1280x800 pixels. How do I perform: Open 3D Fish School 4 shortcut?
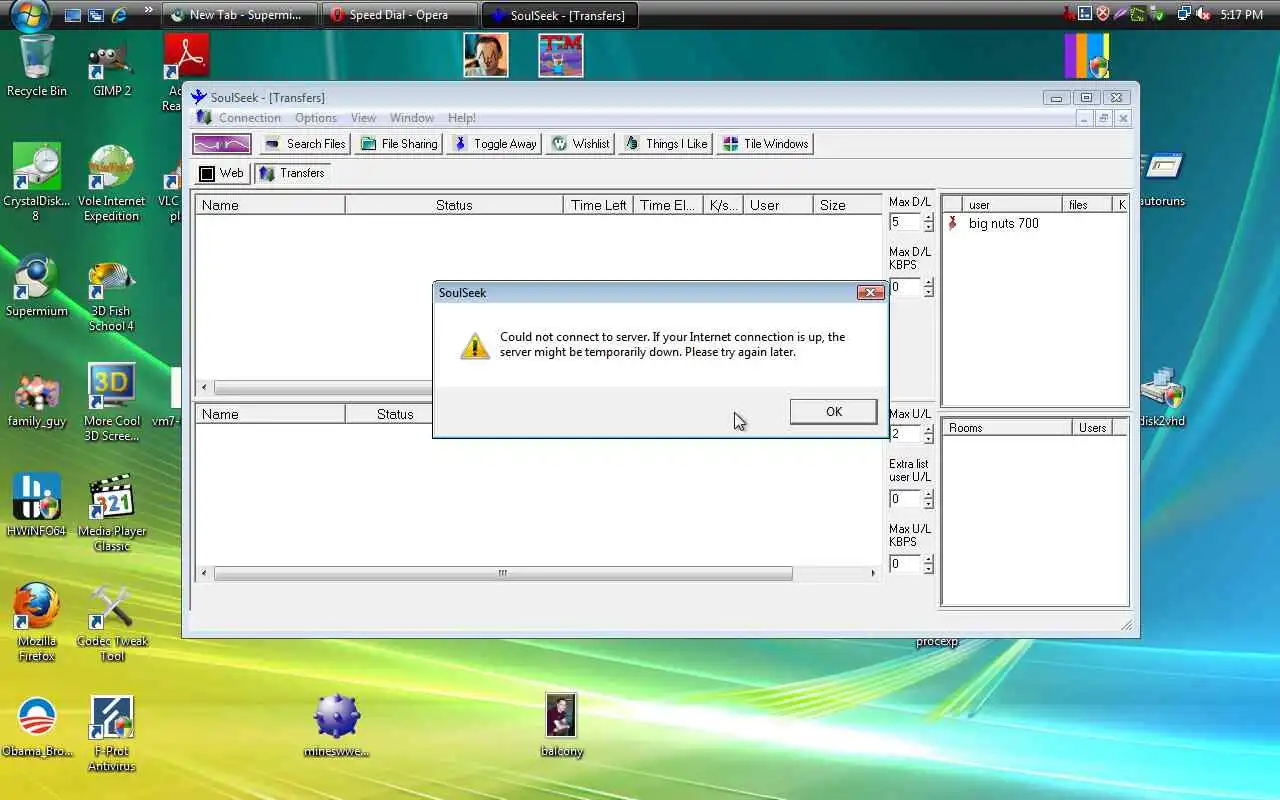[x=112, y=295]
